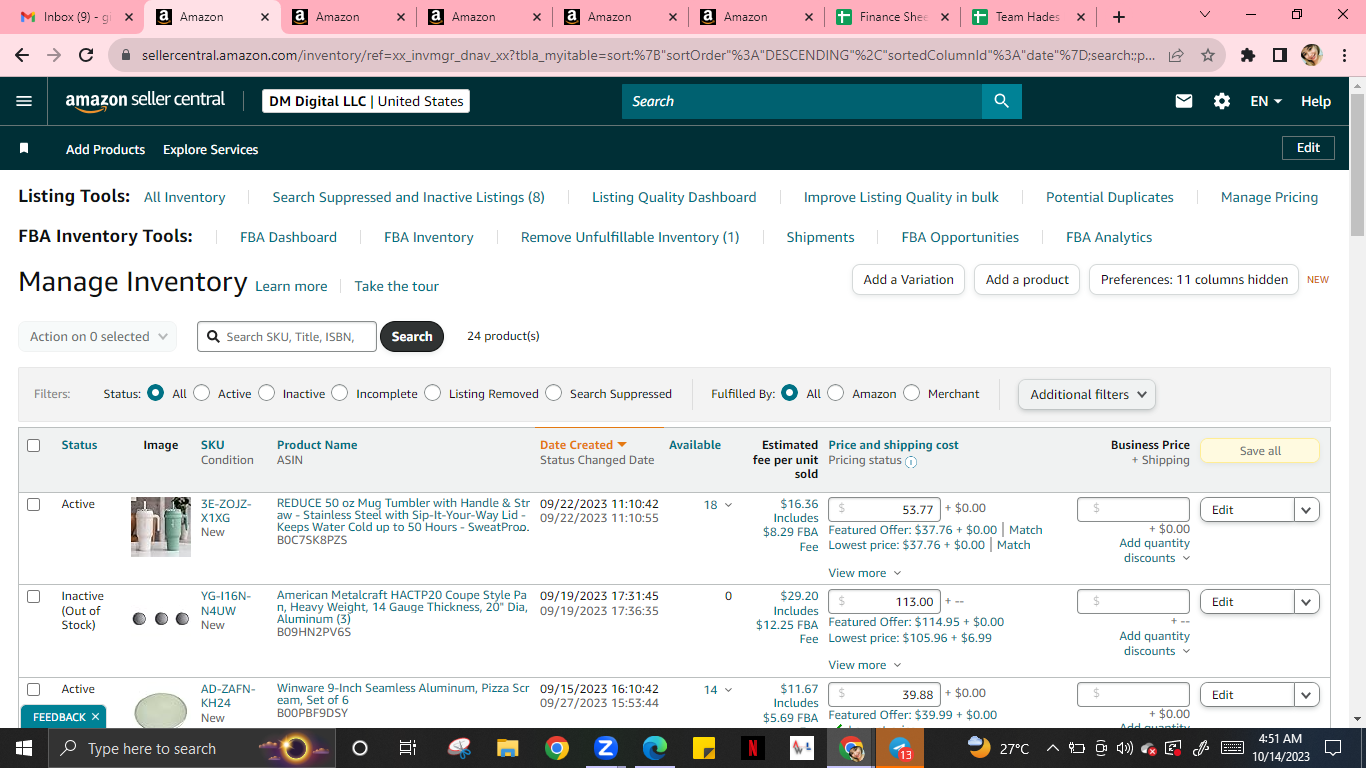Select the Winware 9-Inch row checkbox
Image resolution: width=1366 pixels, height=768 pixels.
34,690
